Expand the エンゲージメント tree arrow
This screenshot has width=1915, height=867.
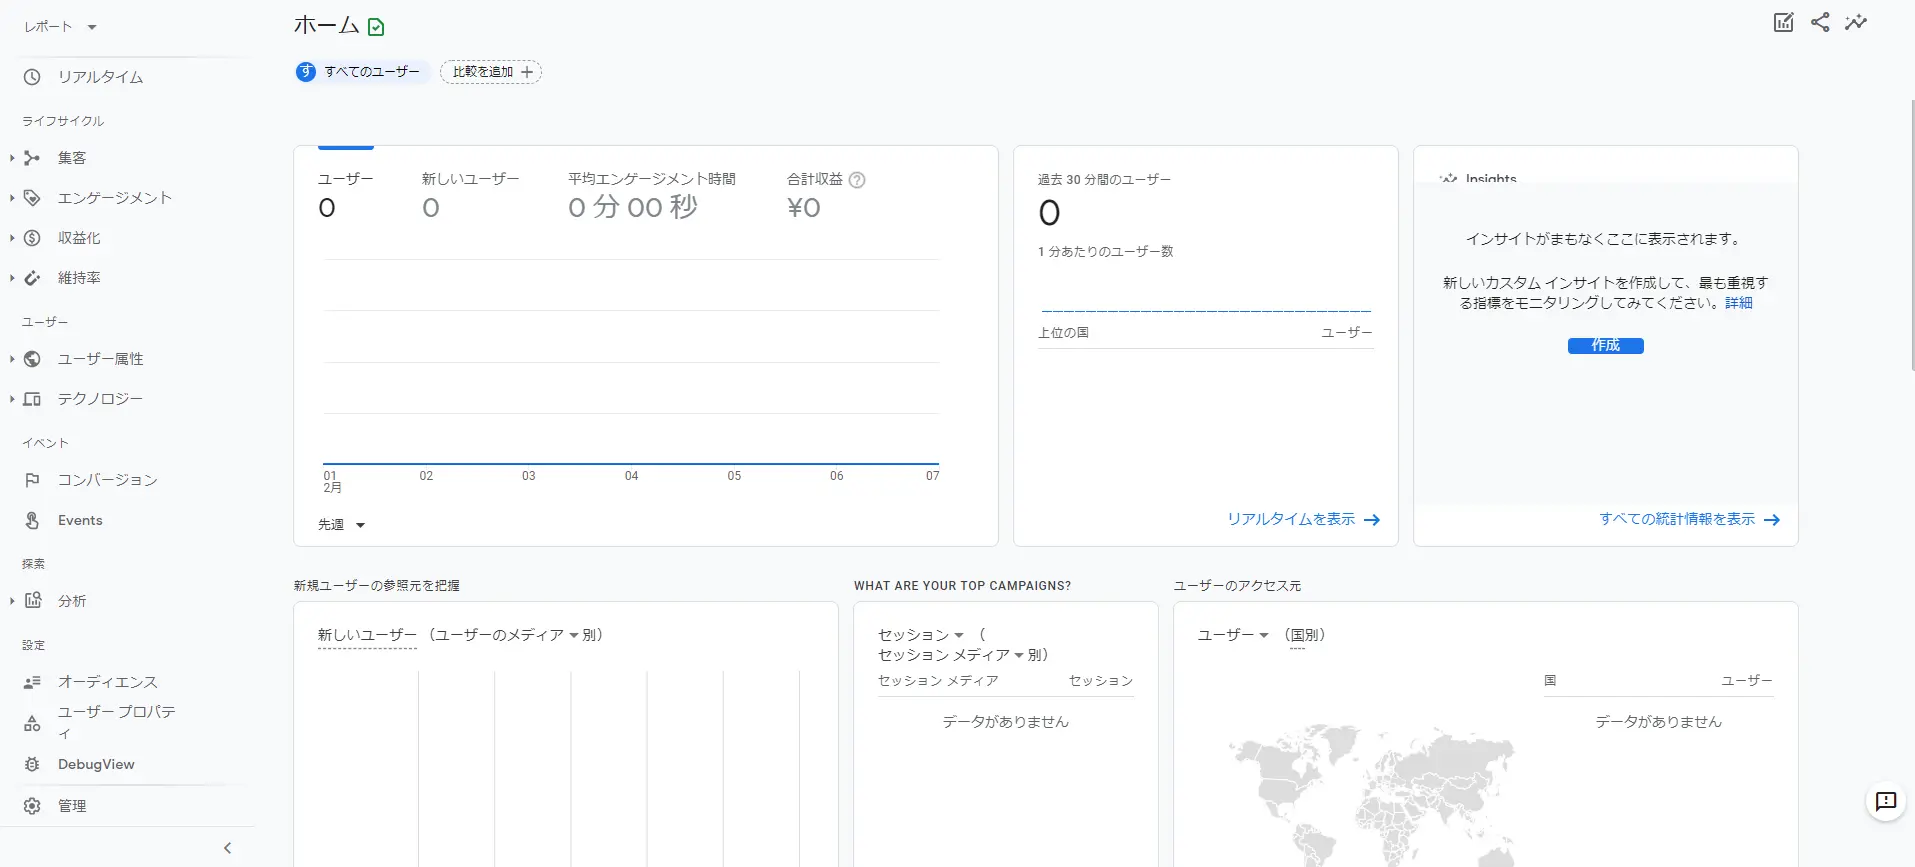(12, 198)
